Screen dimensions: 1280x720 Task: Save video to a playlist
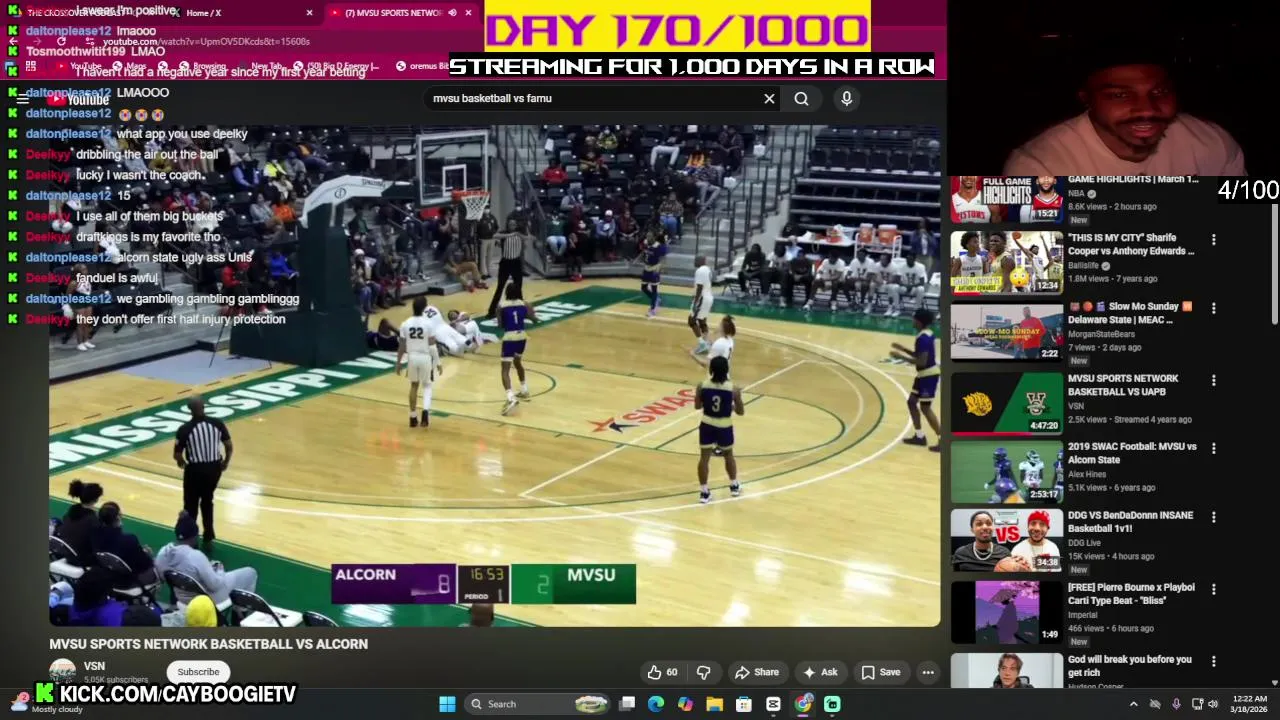[881, 672]
